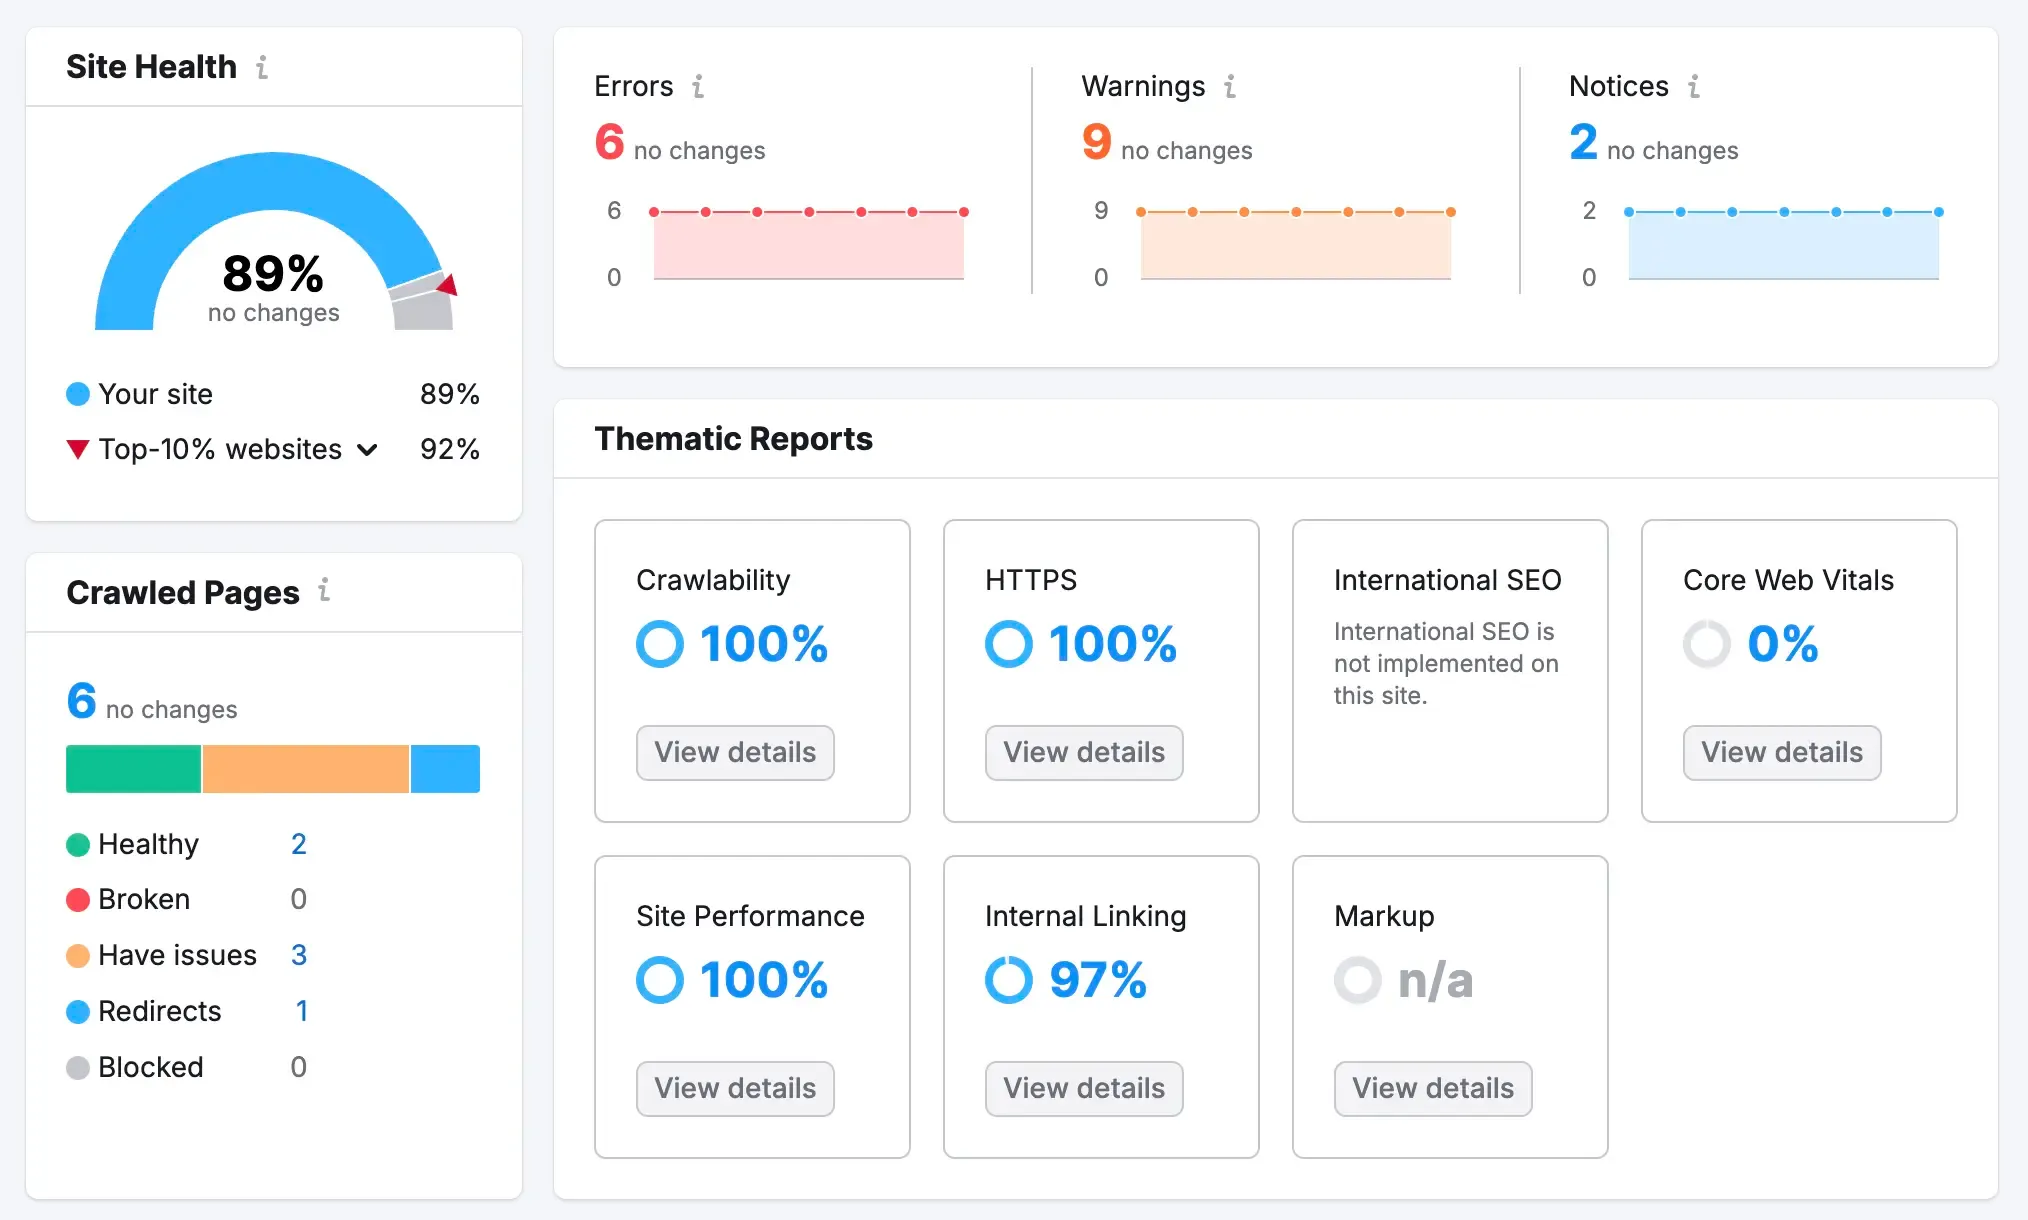Click the Core Web Vitals progress ring
The height and width of the screenshot is (1220, 2028).
pos(1706,644)
